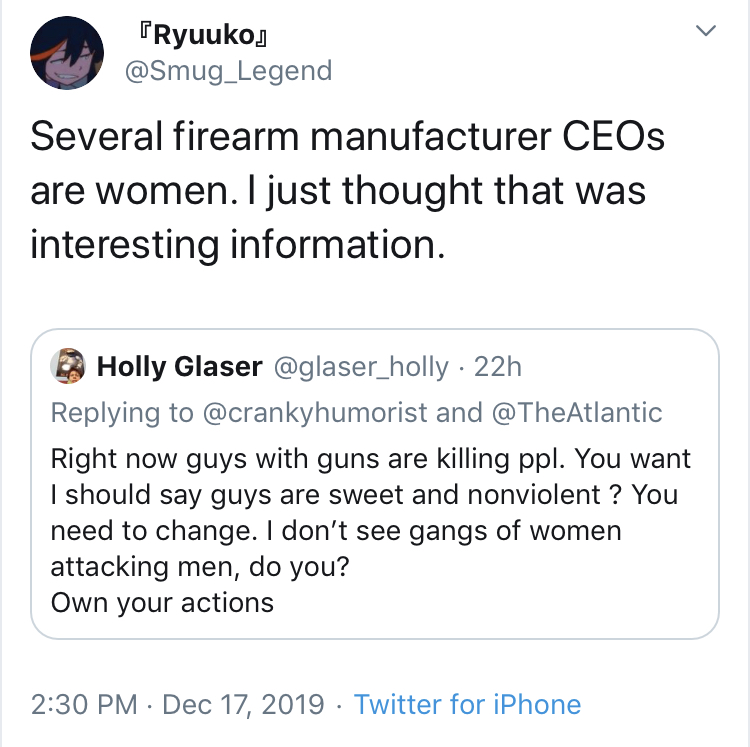The height and width of the screenshot is (747, 750).
Task: Click quoted text 'attacking men, do you?'
Action: (x=200, y=567)
